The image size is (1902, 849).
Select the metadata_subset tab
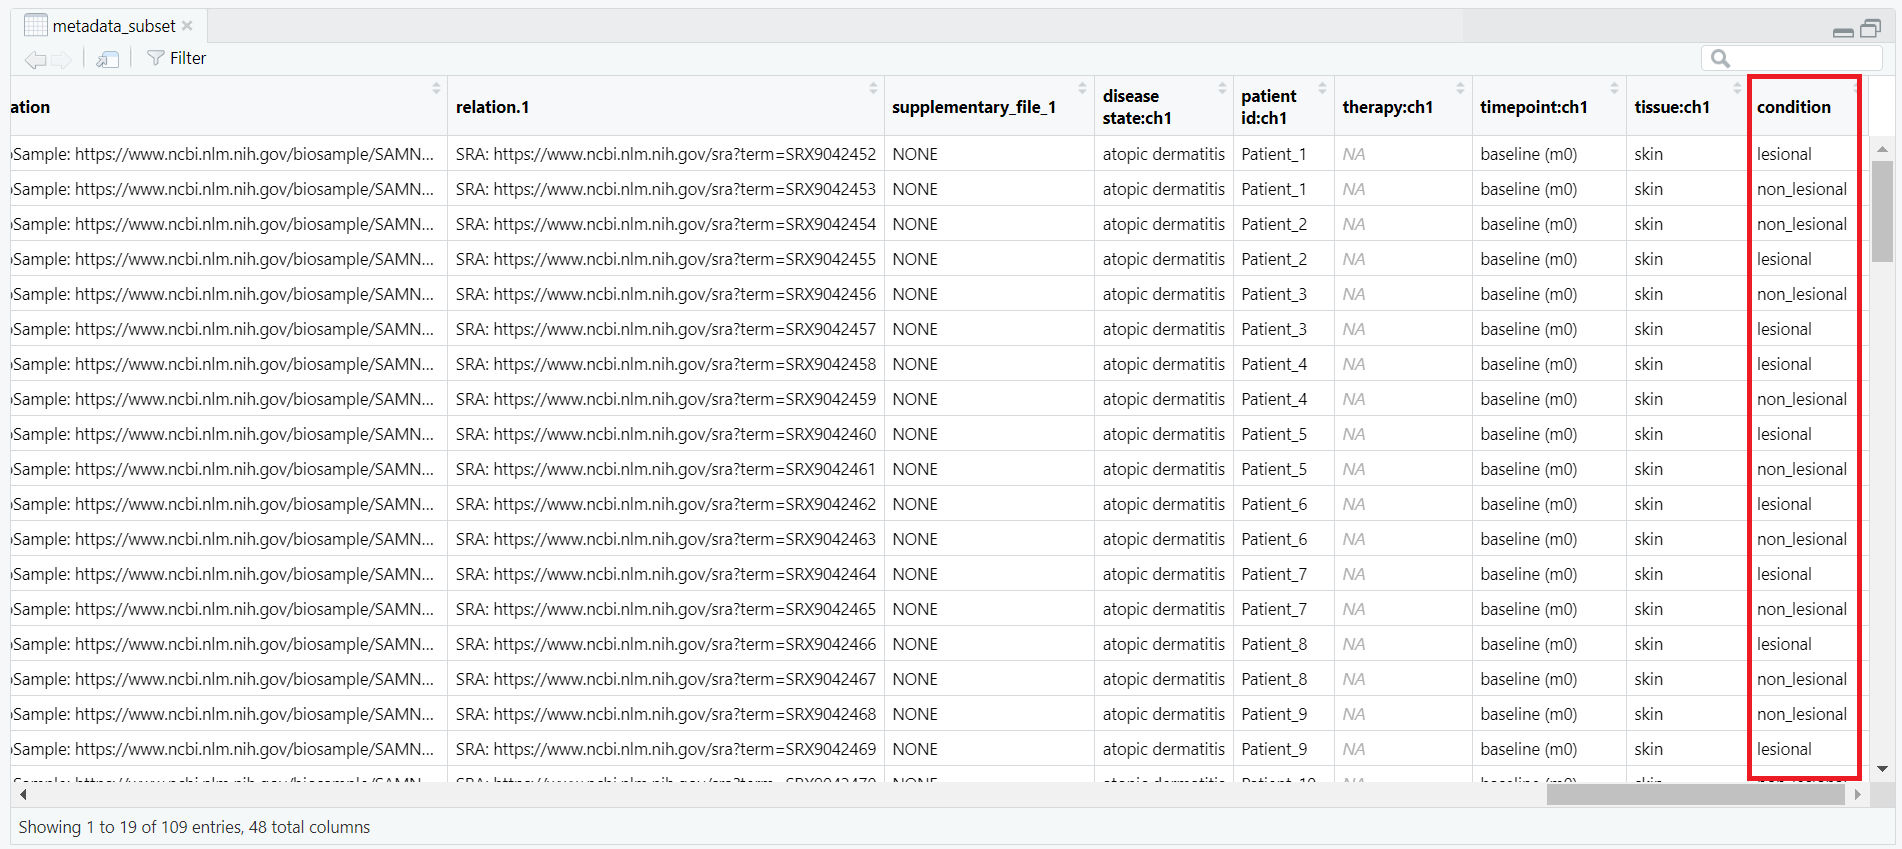click(x=113, y=26)
